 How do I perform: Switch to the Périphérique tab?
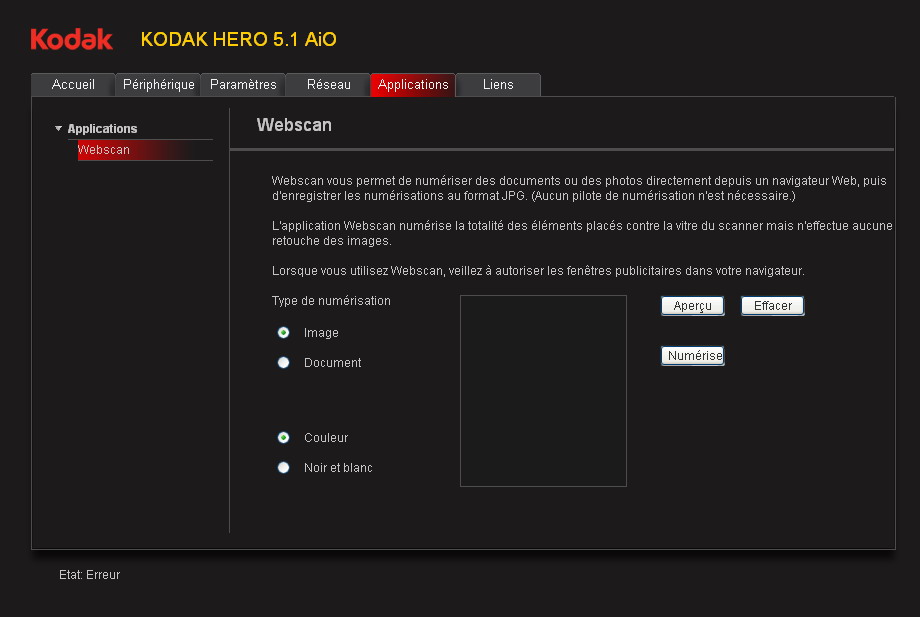(x=158, y=85)
